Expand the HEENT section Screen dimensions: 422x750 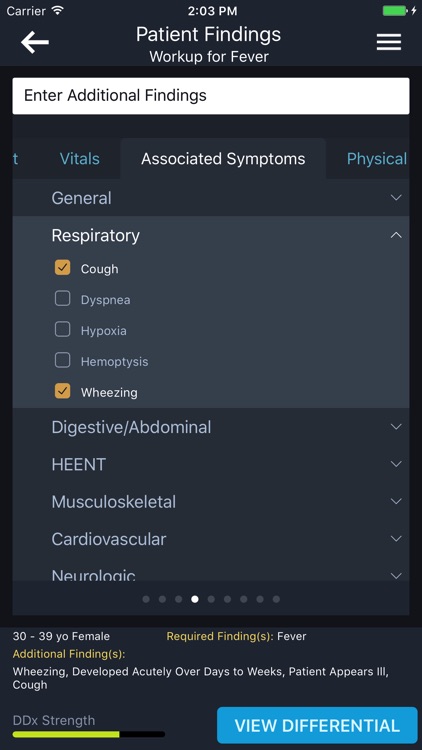(x=211, y=464)
